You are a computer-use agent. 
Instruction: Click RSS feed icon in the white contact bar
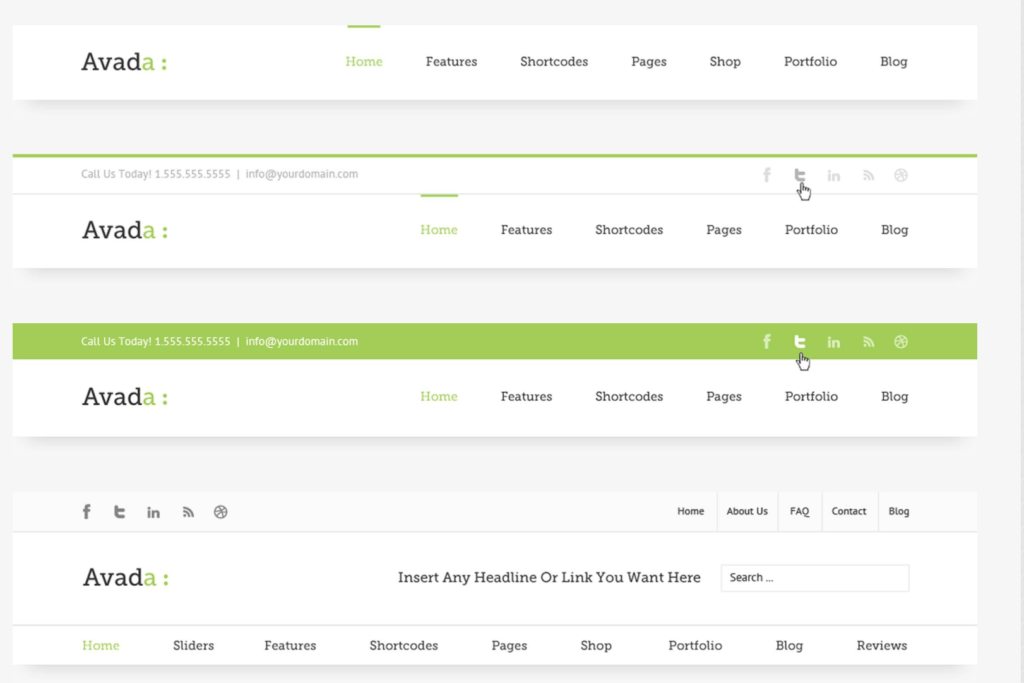click(x=868, y=176)
